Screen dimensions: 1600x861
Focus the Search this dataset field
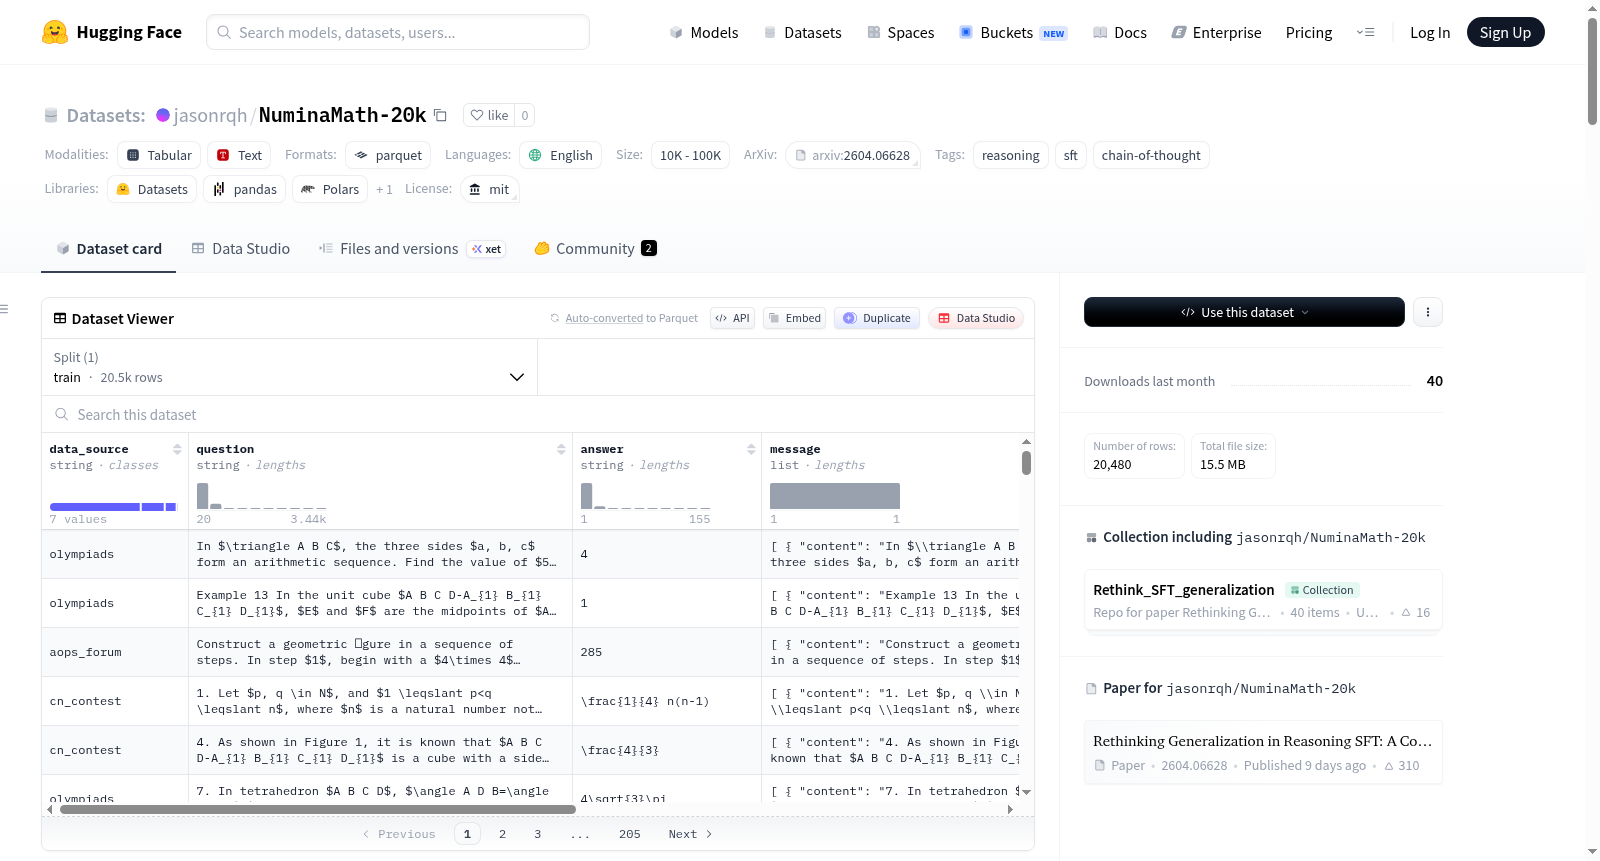coord(538,415)
